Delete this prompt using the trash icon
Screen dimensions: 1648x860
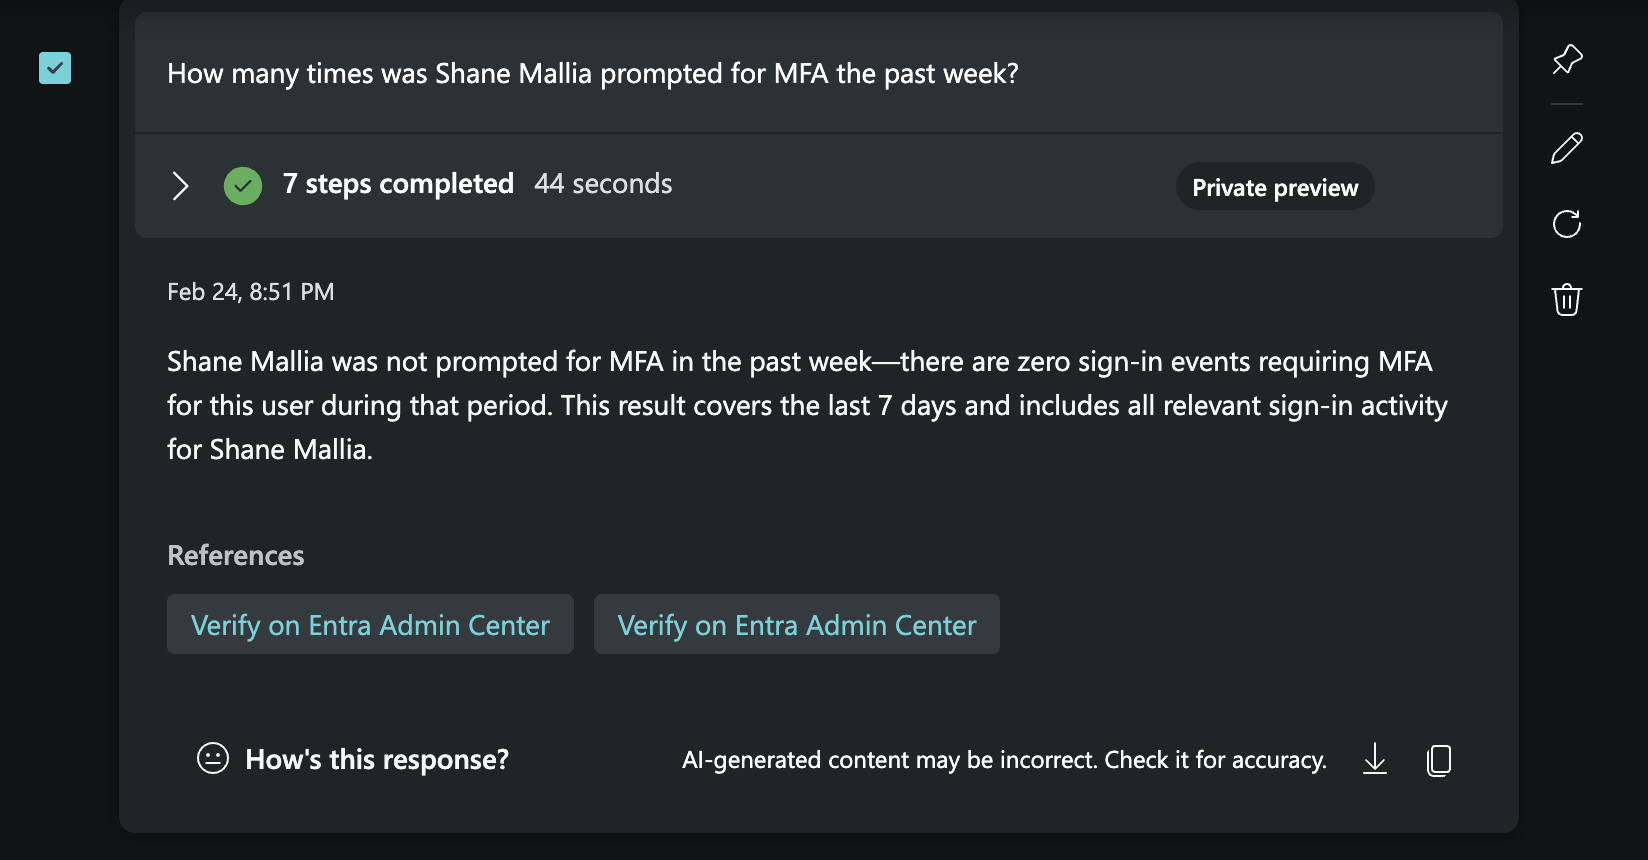(x=1567, y=299)
